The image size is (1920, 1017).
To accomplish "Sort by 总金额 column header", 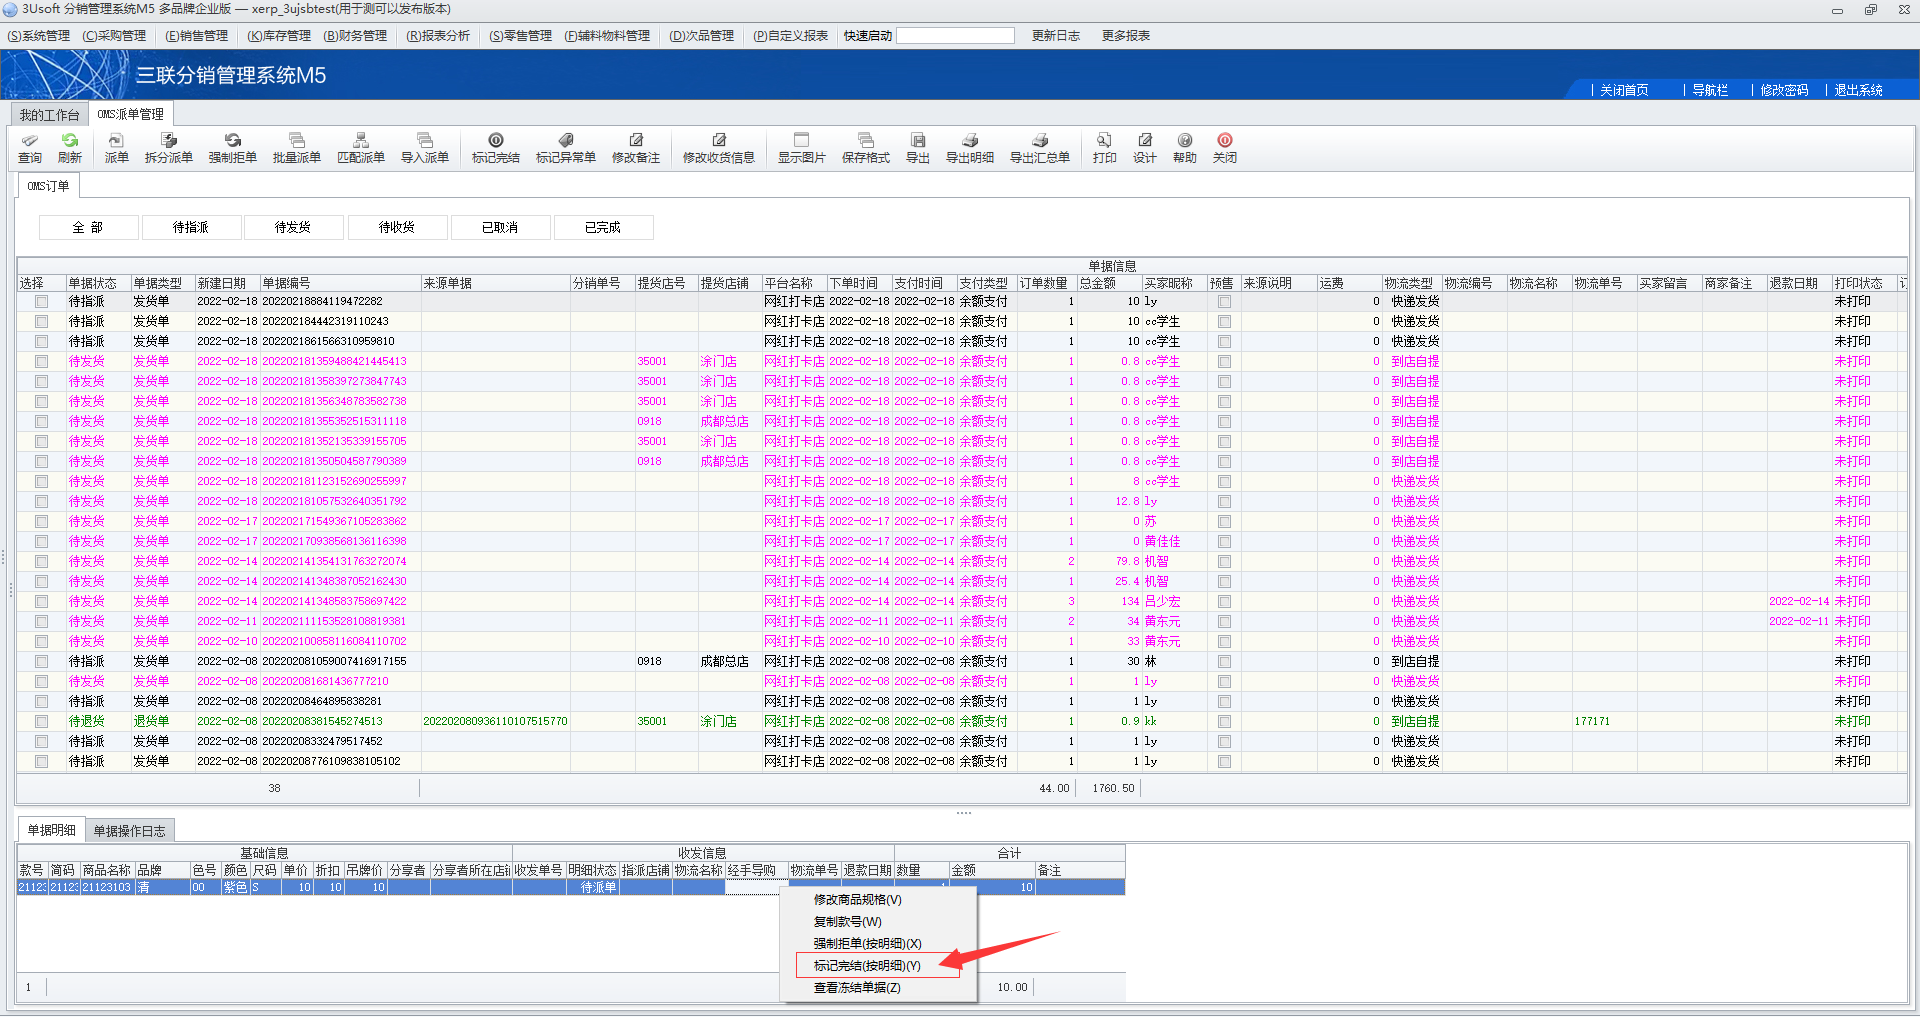I will point(1109,283).
